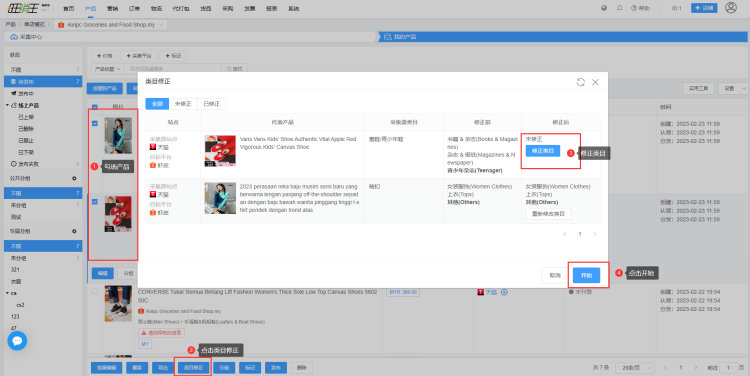Uncheck the woman-in-blue product checkbox

pos(95,123)
